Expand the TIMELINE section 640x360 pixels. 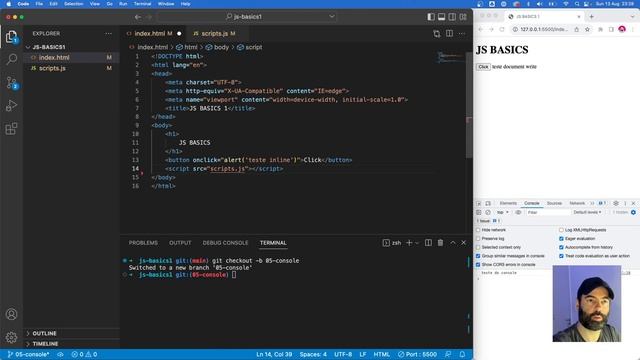[45, 344]
